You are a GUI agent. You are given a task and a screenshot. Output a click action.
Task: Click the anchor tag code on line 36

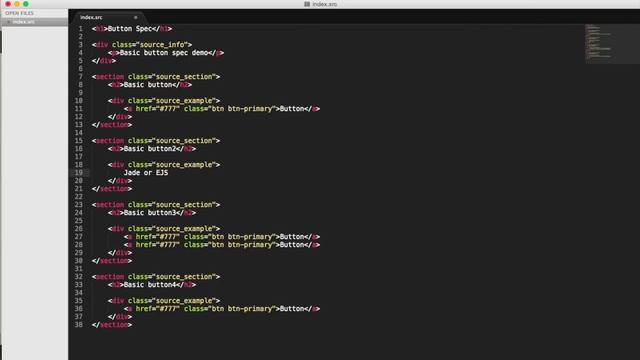point(222,309)
